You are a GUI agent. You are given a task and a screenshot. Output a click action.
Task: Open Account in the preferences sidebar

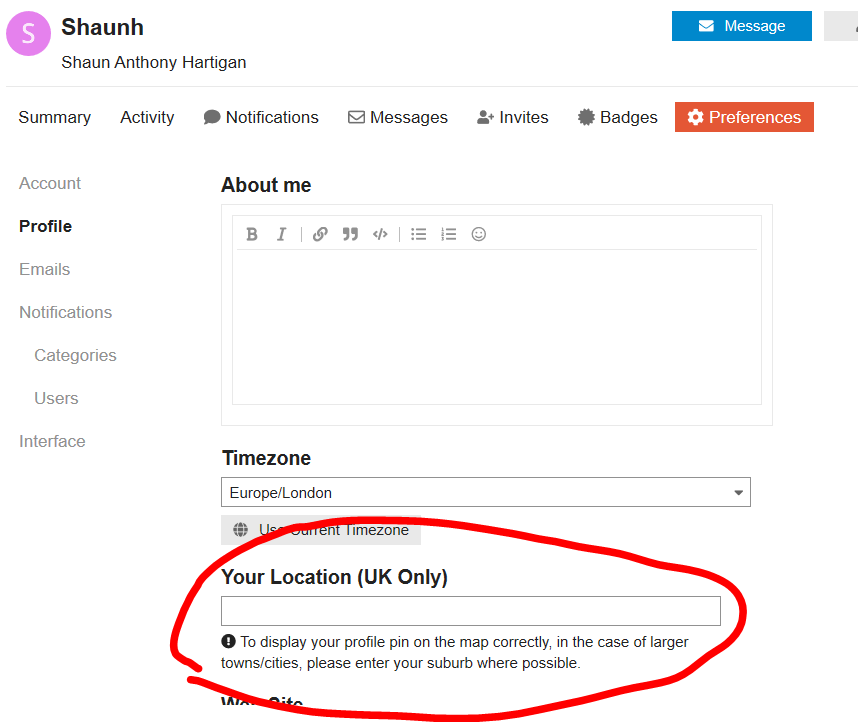pyautogui.click(x=50, y=183)
